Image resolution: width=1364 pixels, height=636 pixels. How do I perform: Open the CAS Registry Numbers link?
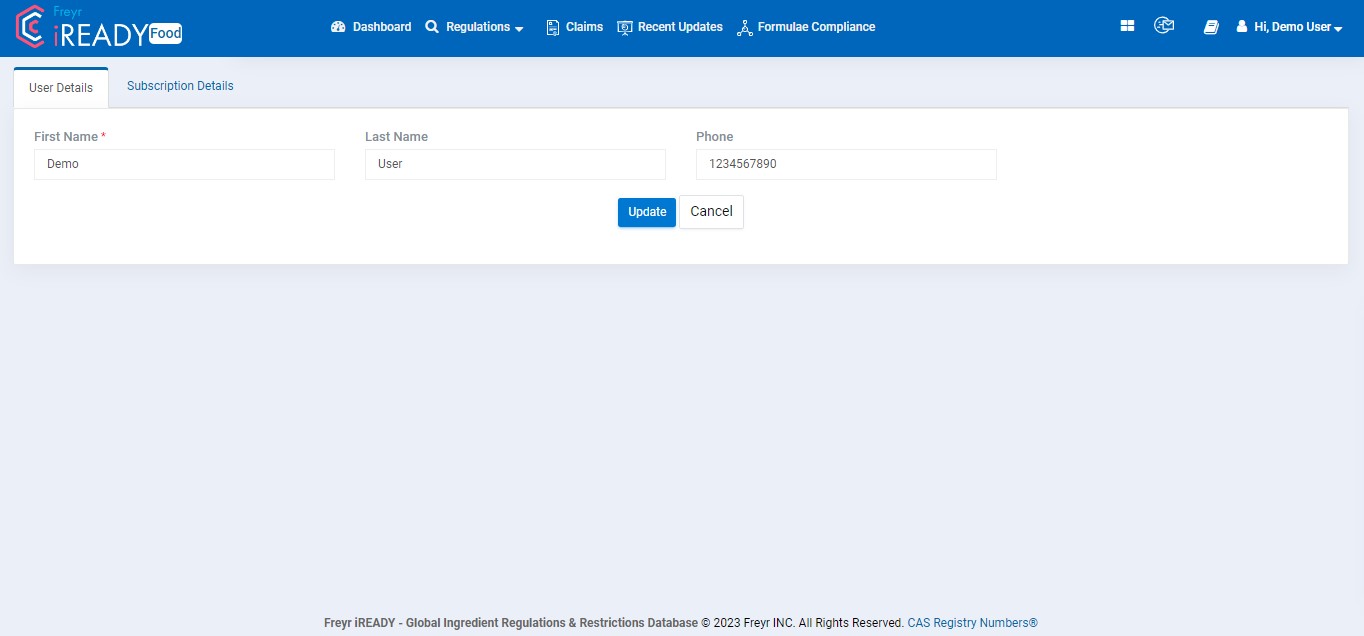click(x=972, y=623)
